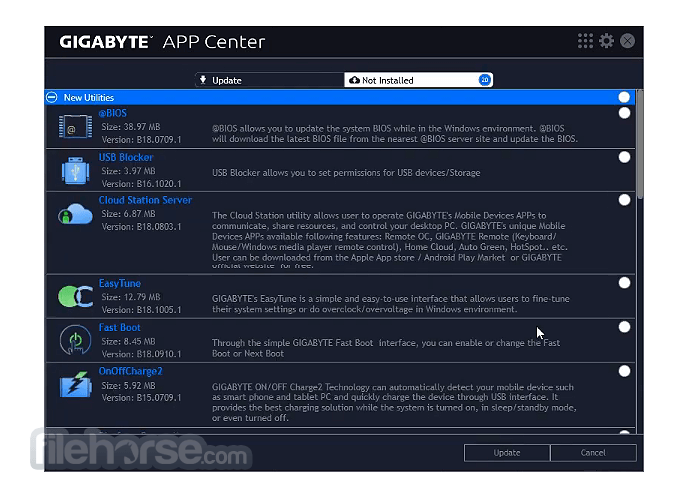
Task: Click the Cloud Station utility description
Action: point(390,240)
